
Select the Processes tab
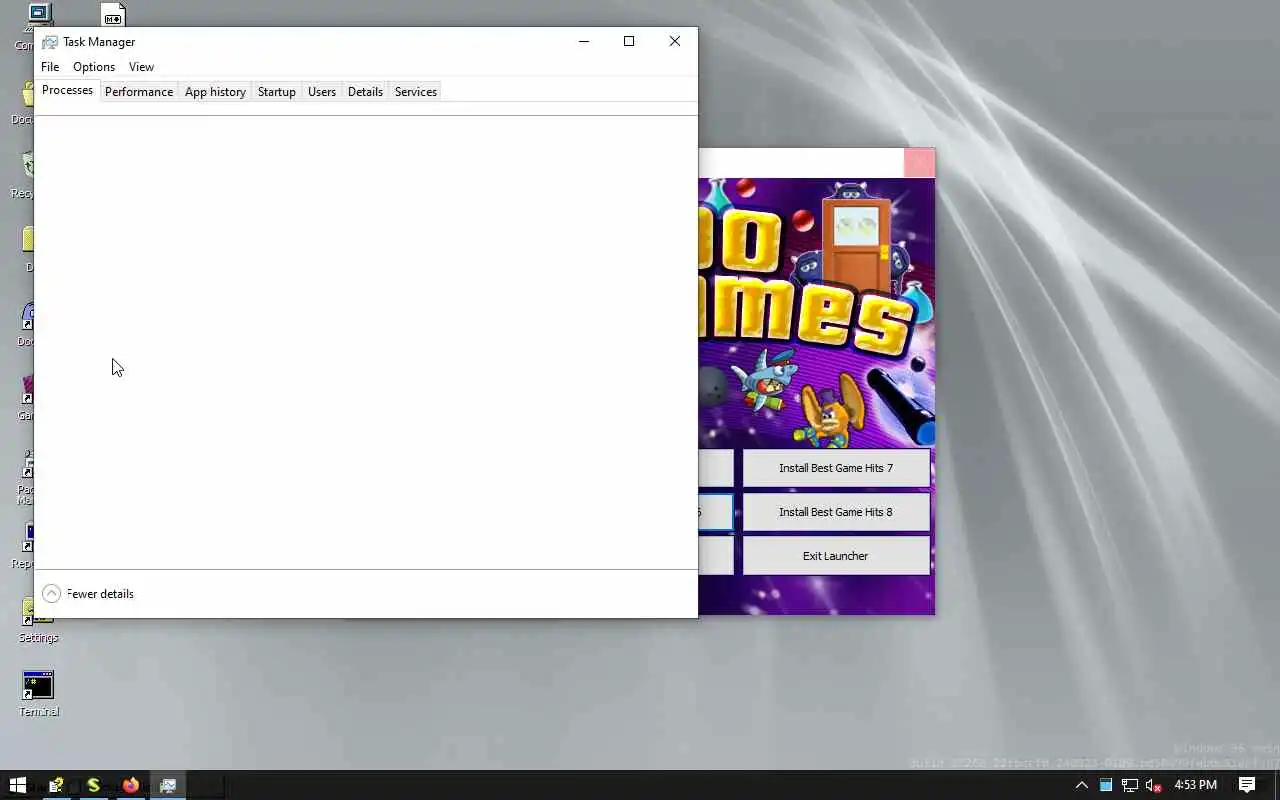[67, 90]
